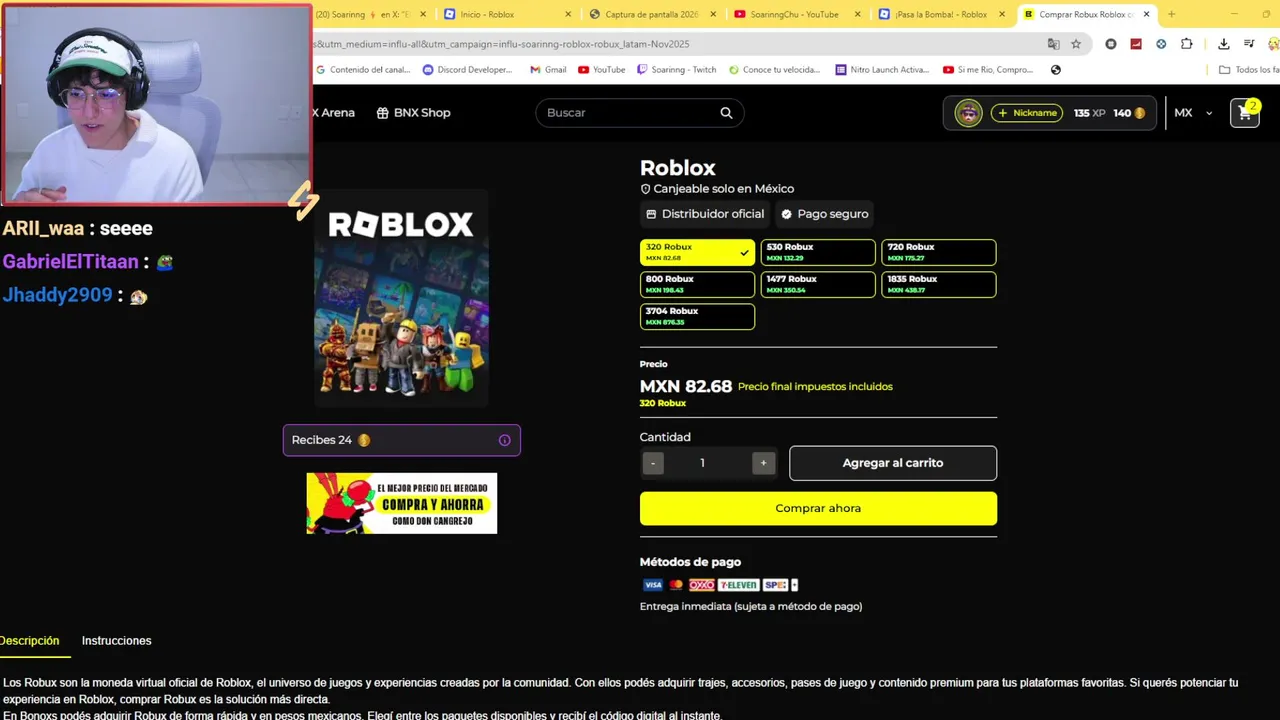1280x720 pixels.
Task: Click the Comprar ahora button
Action: pyautogui.click(x=818, y=508)
